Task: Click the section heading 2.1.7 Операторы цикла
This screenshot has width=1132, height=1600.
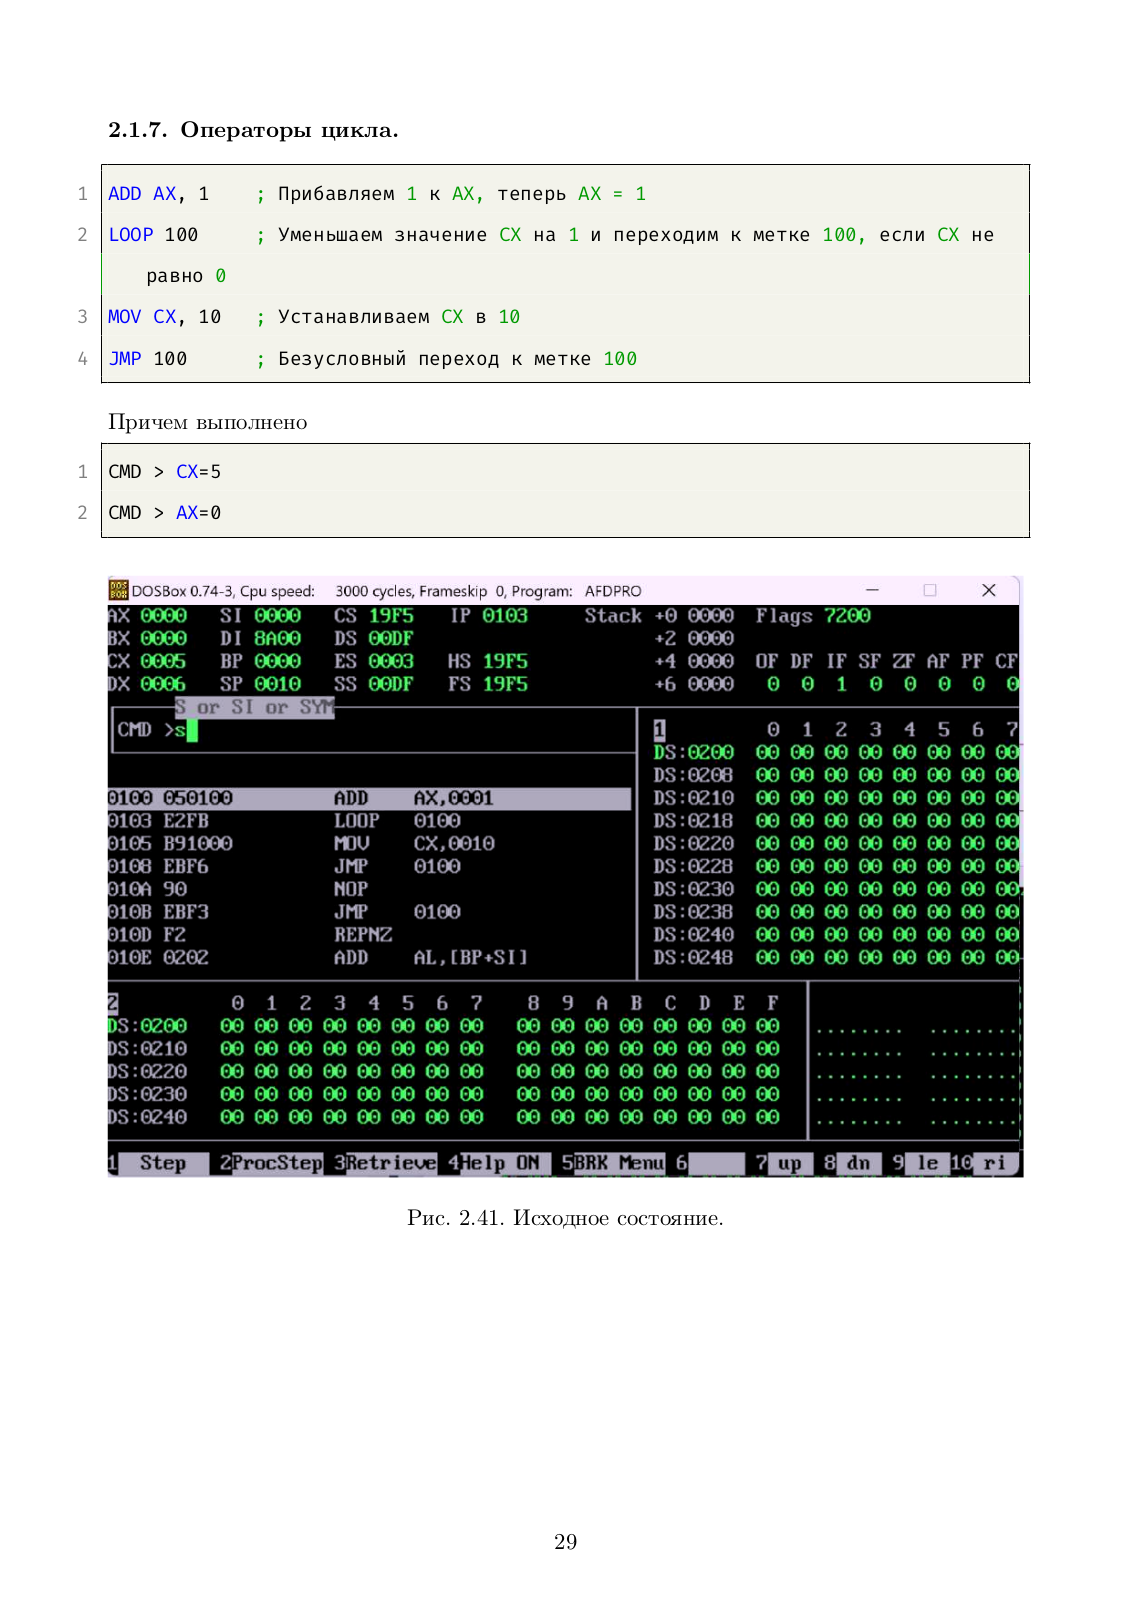Action: point(253,130)
